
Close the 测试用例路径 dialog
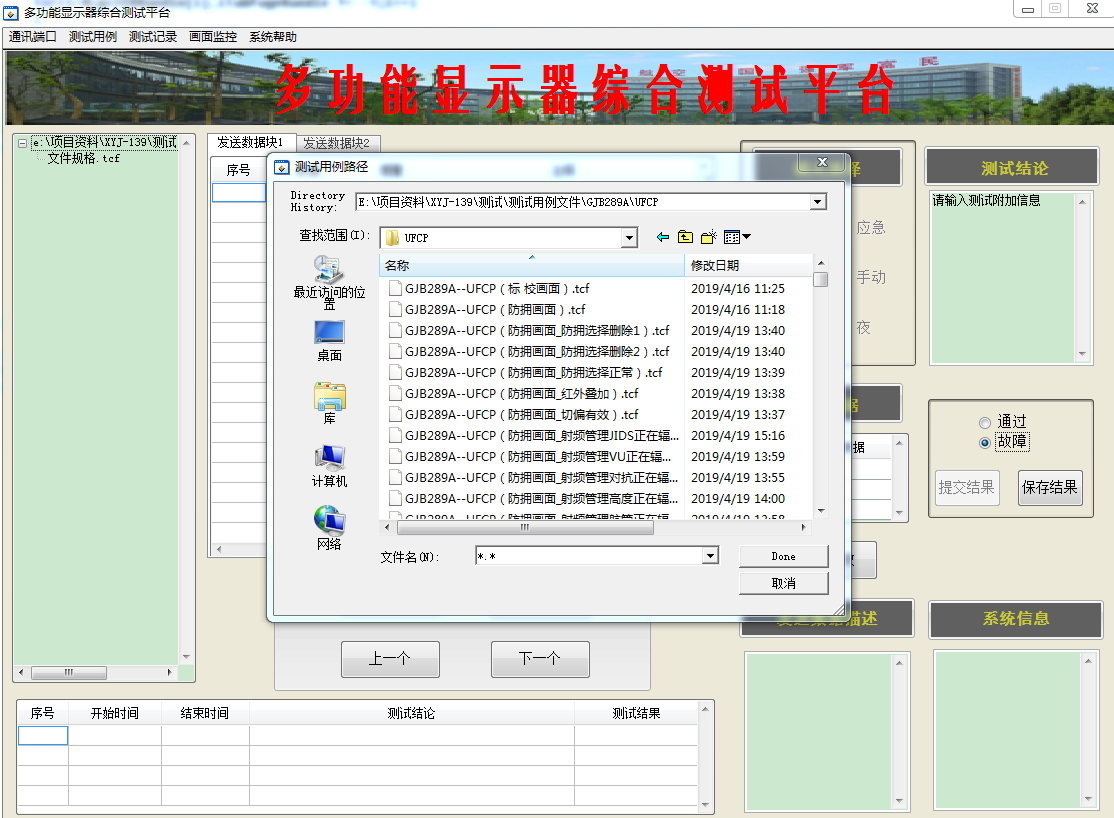(822, 163)
